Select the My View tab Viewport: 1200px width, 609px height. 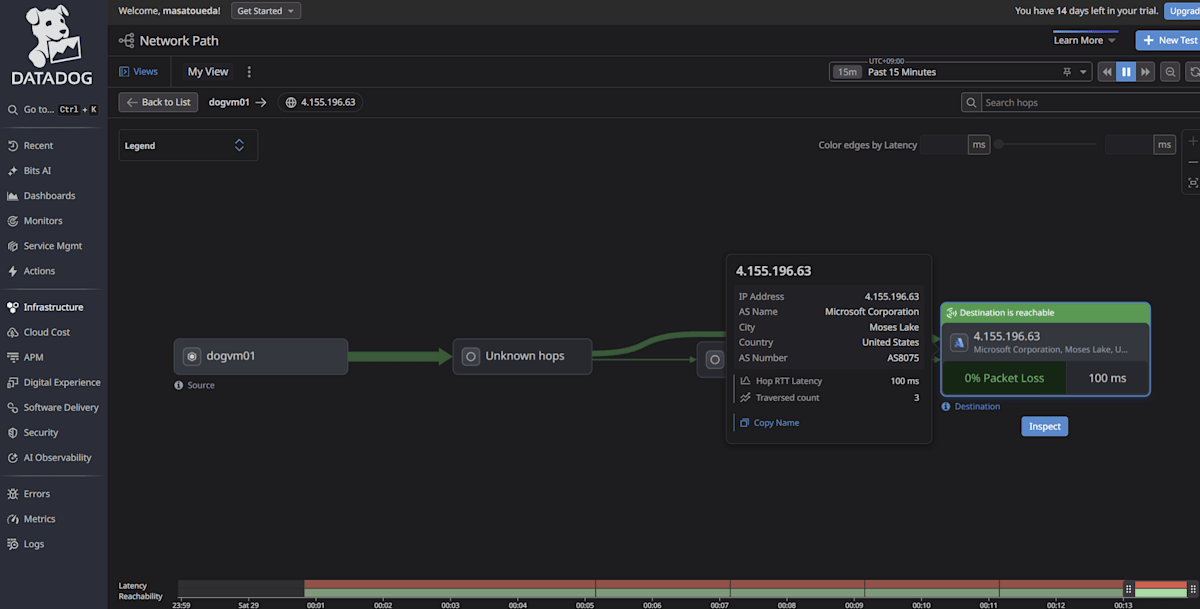[208, 72]
